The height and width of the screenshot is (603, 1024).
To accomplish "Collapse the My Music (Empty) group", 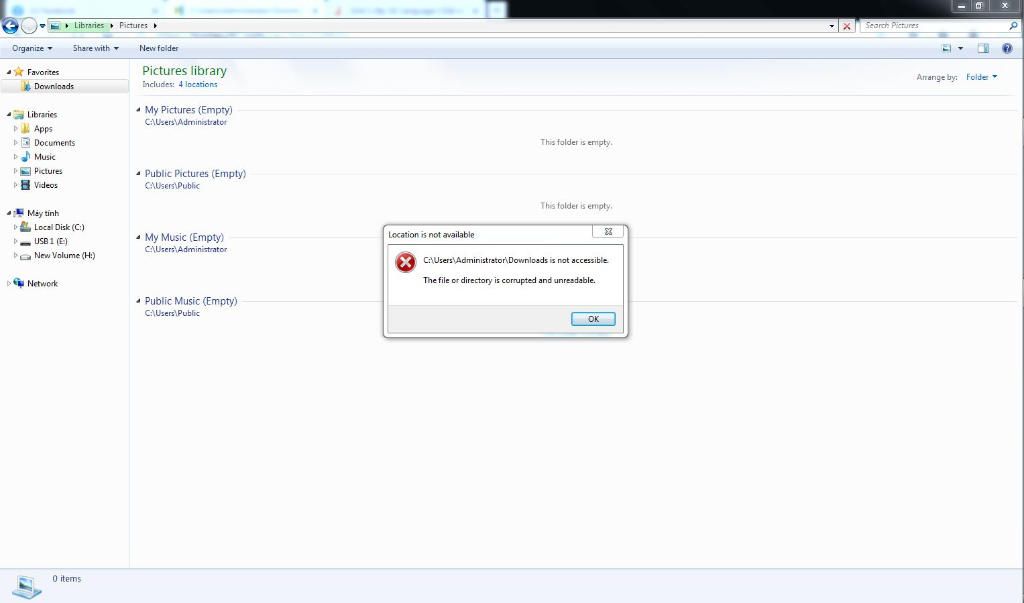I will coord(138,237).
